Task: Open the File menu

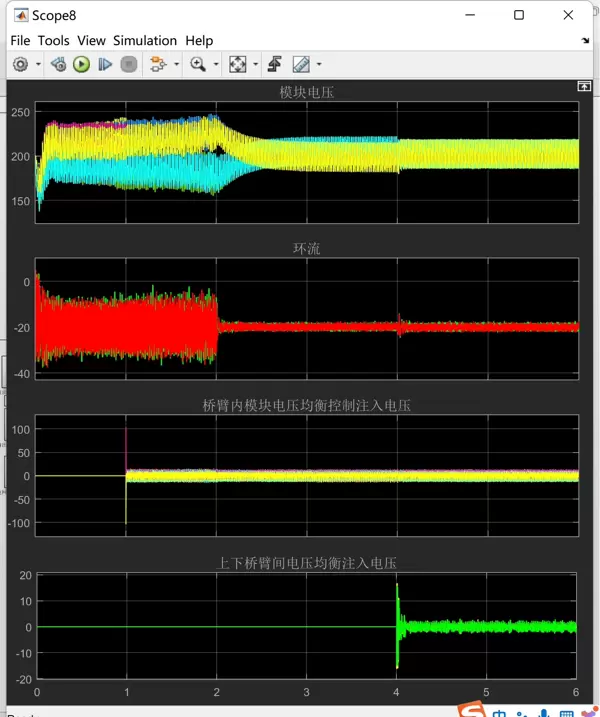Action: pyautogui.click(x=20, y=40)
